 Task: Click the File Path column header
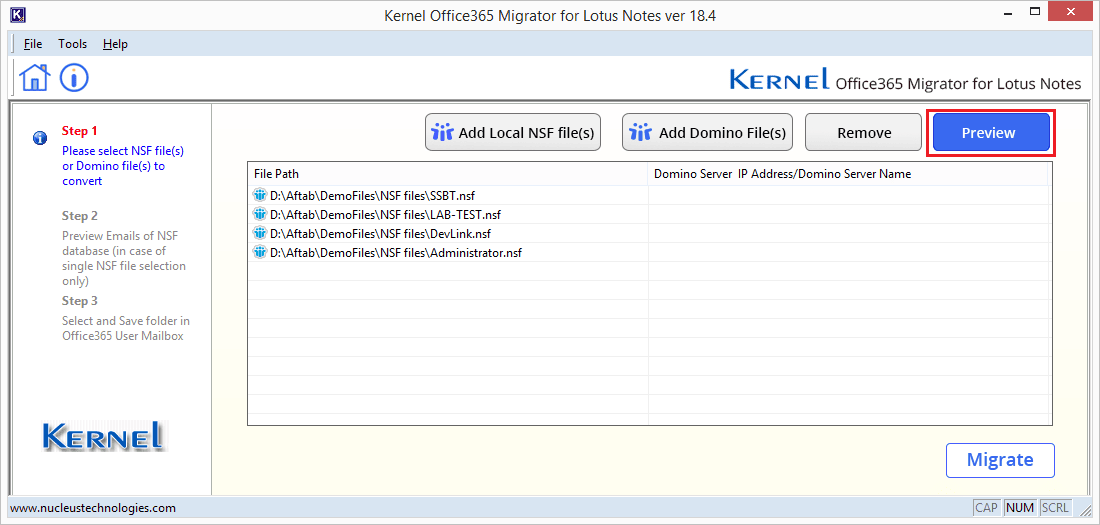pyautogui.click(x=448, y=174)
